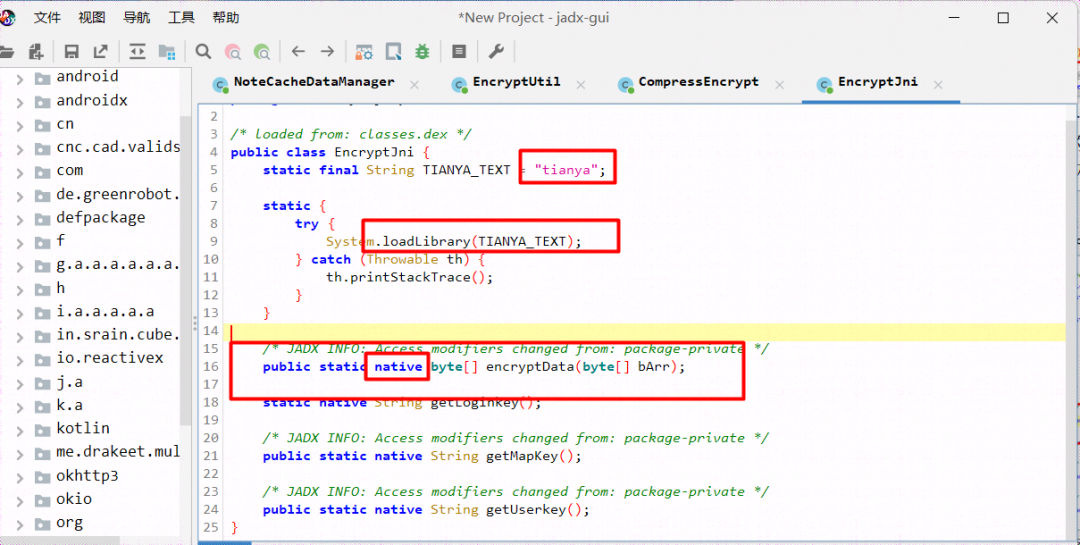The image size is (1080, 545).
Task: Open Preferences with the wrench icon
Action: coord(496,51)
